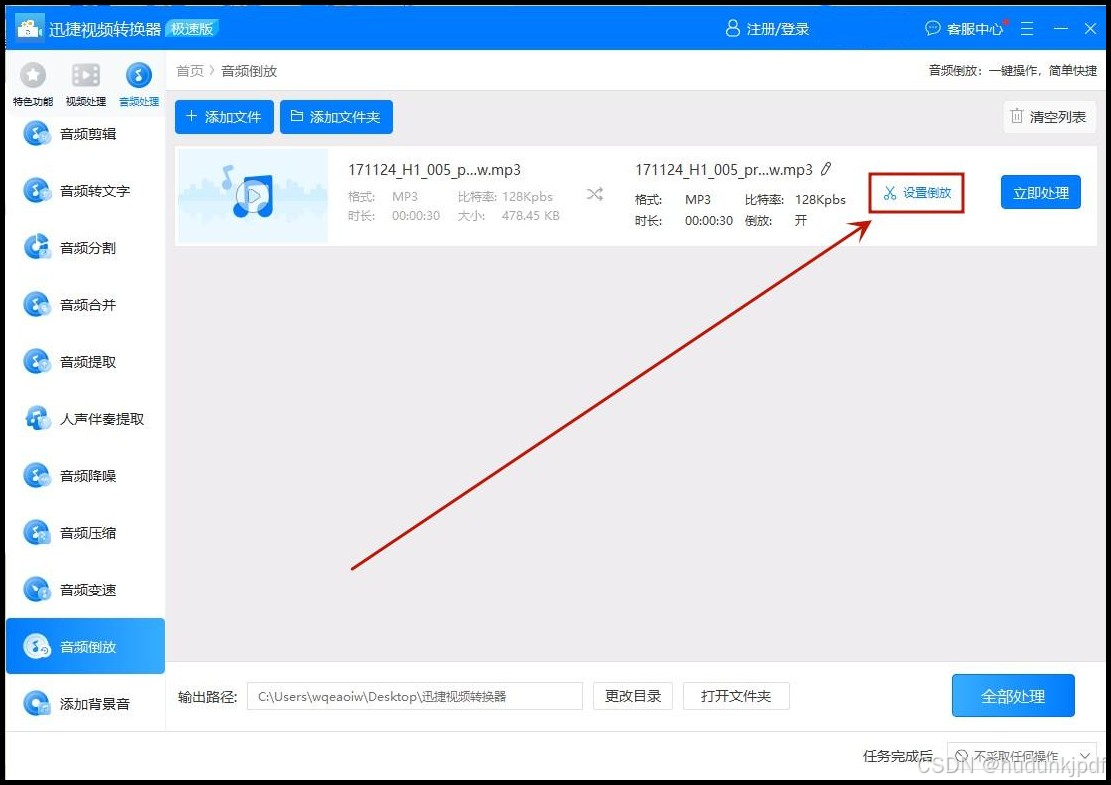Click the output path input field
The image size is (1111, 785).
(414, 696)
